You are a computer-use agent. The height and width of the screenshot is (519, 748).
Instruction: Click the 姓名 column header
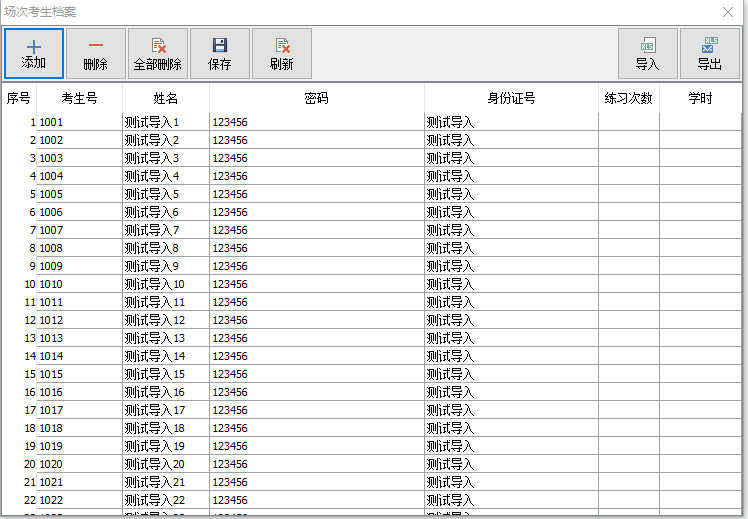point(166,98)
